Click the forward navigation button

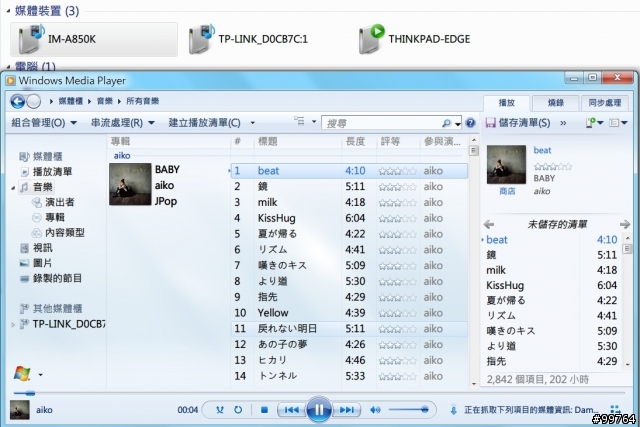pos(33,101)
